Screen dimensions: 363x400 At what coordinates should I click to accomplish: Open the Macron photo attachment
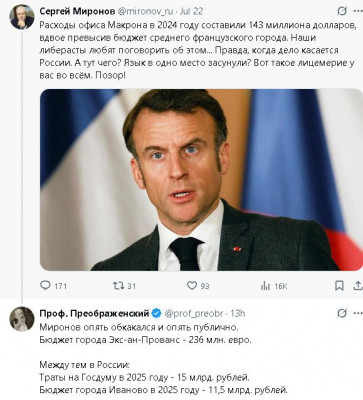pyautogui.click(x=201, y=180)
